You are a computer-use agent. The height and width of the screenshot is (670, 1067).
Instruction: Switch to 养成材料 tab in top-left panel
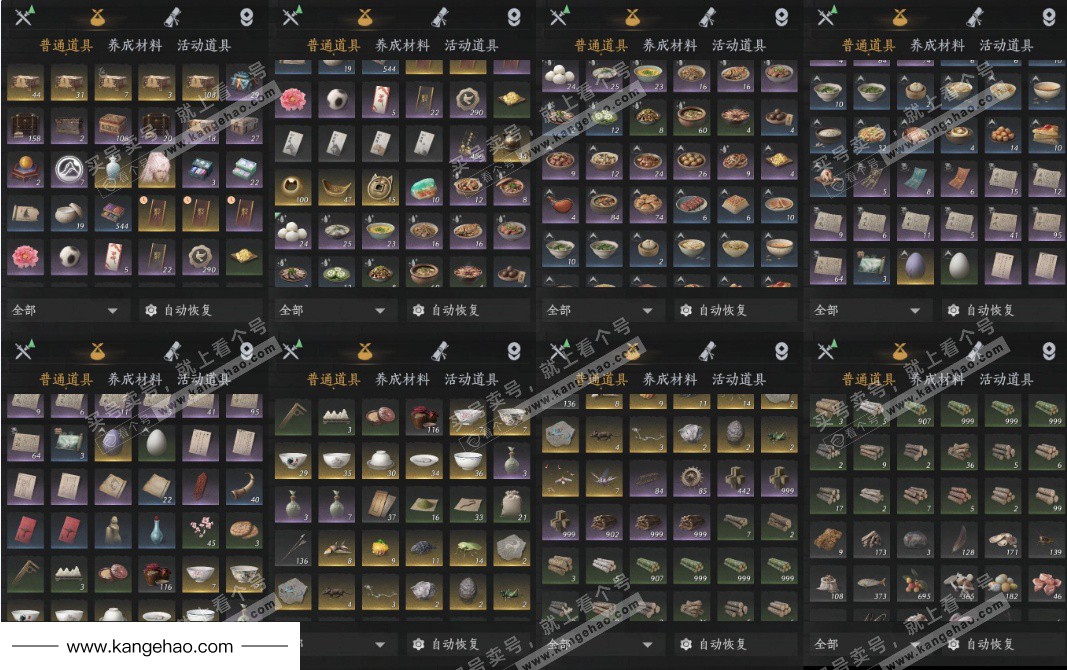pyautogui.click(x=135, y=46)
